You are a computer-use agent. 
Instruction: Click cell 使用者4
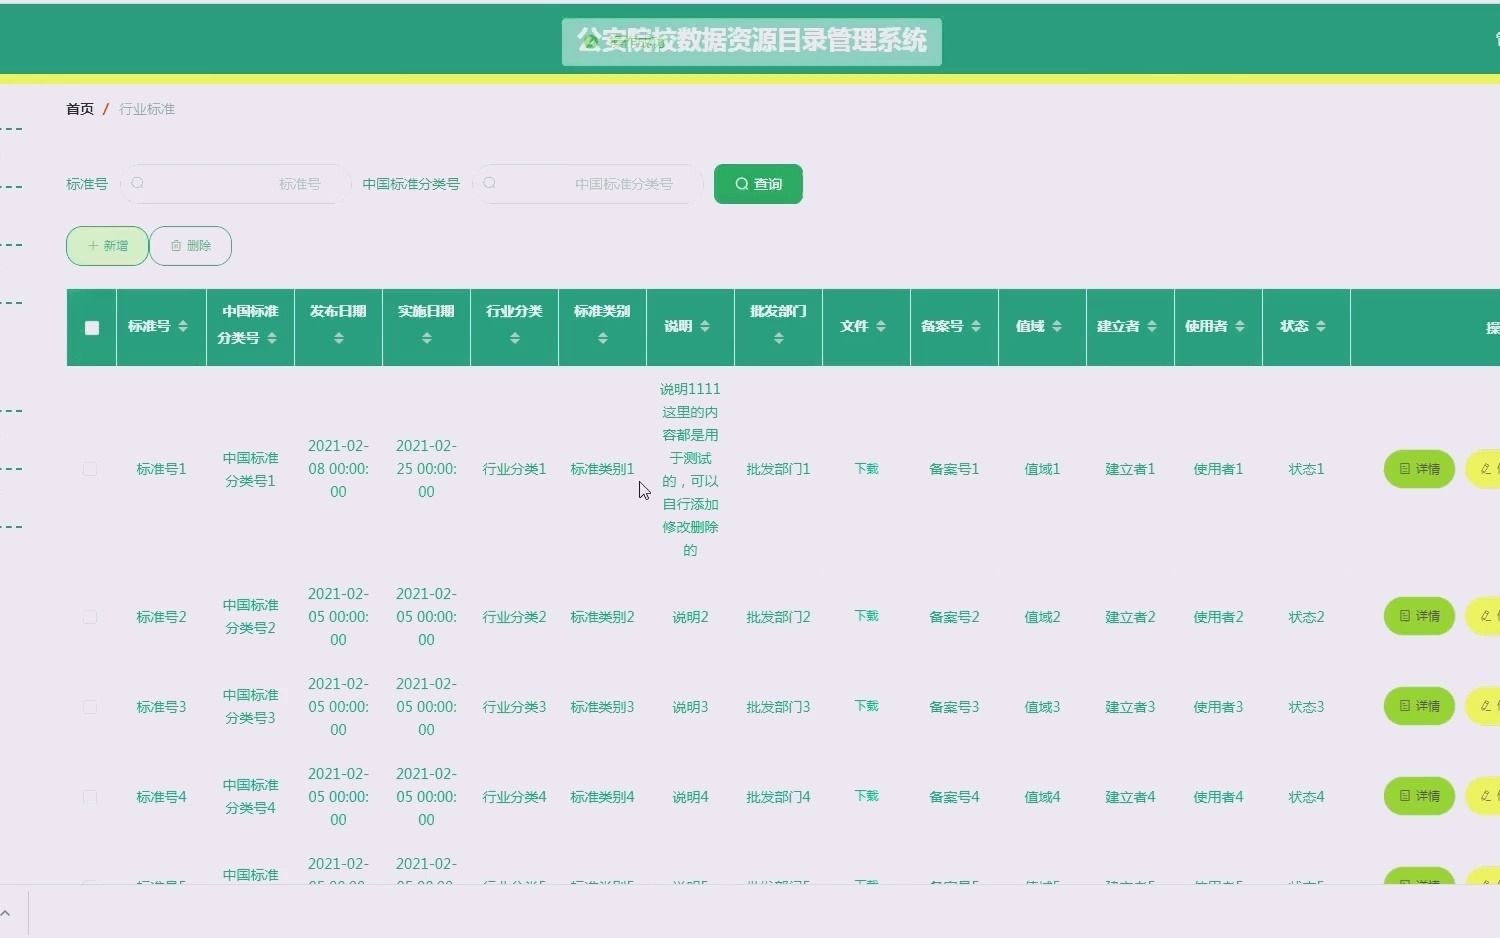[1218, 797]
